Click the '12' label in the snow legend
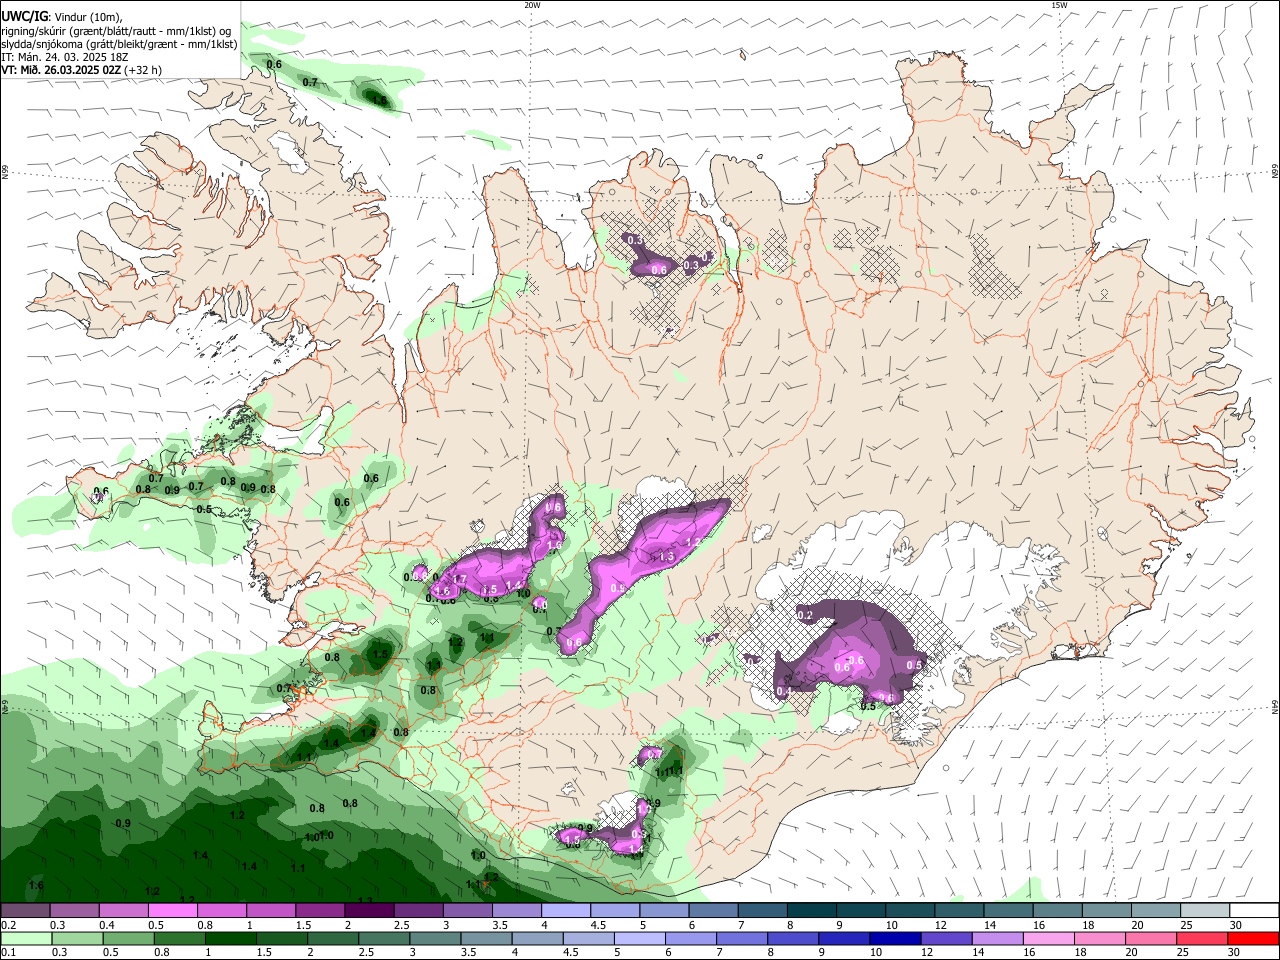The width and height of the screenshot is (1280, 960). (x=940, y=925)
